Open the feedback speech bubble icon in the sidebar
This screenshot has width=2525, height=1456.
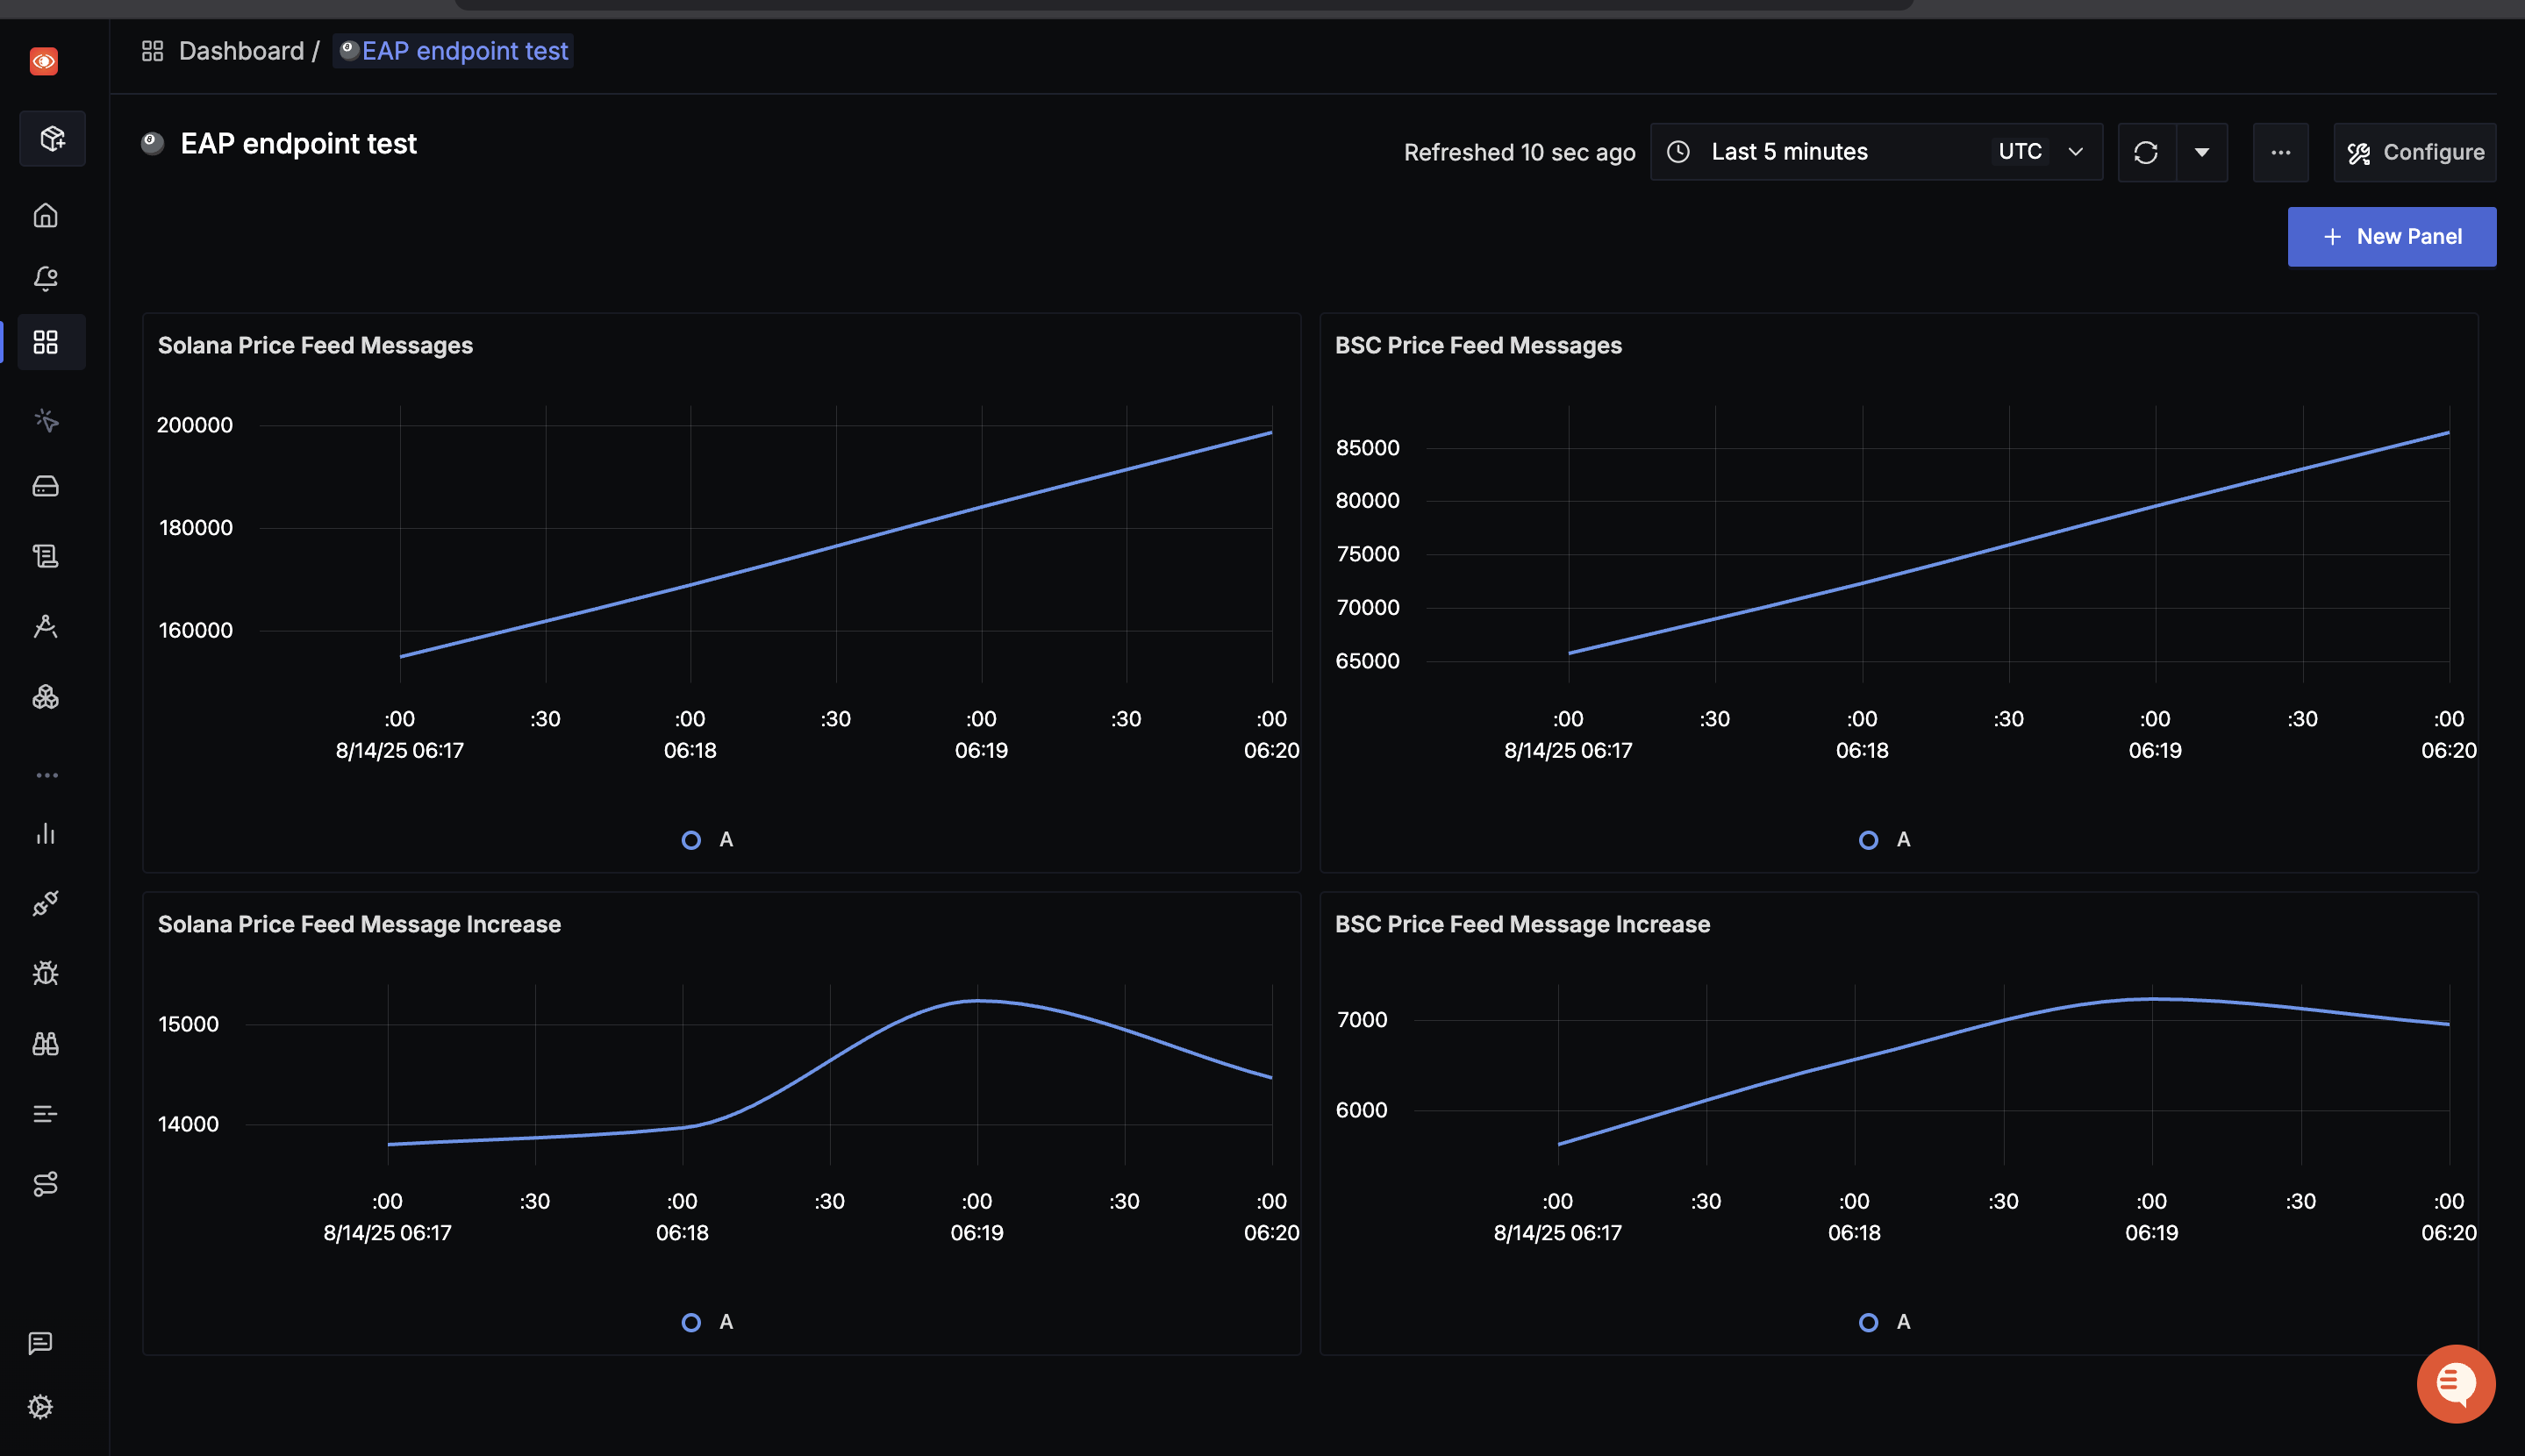click(41, 1343)
